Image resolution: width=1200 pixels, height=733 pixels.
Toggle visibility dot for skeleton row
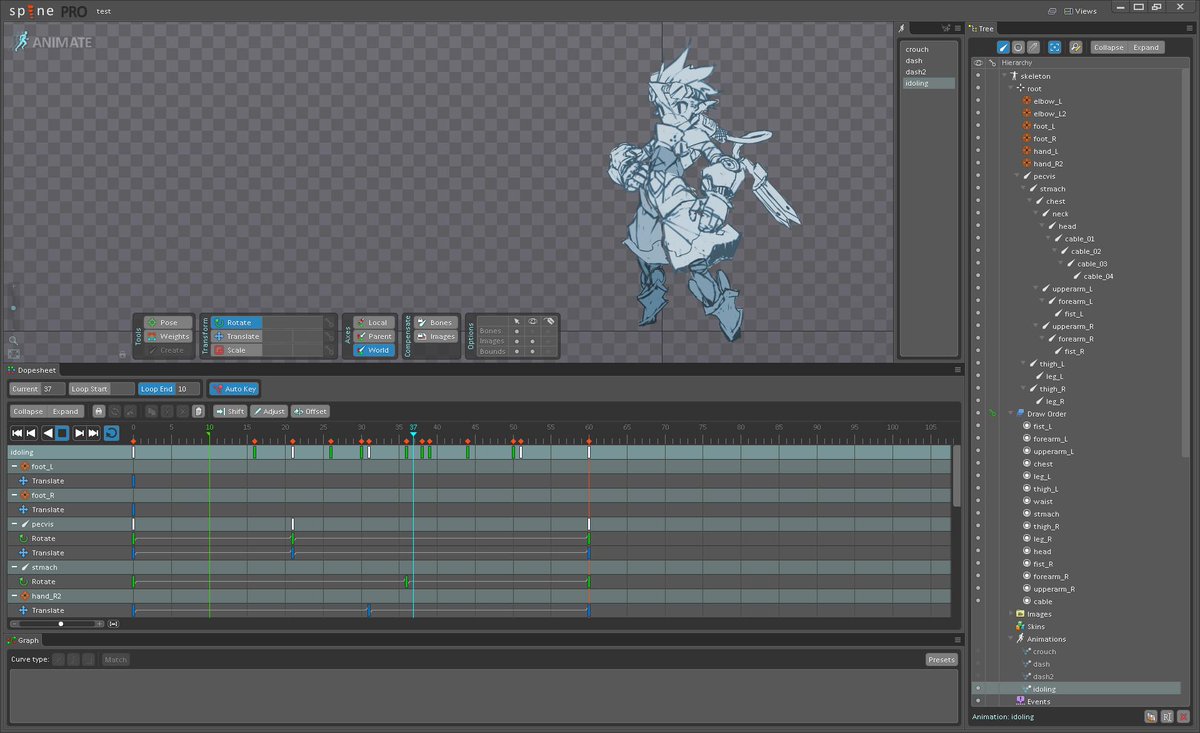tap(978, 76)
